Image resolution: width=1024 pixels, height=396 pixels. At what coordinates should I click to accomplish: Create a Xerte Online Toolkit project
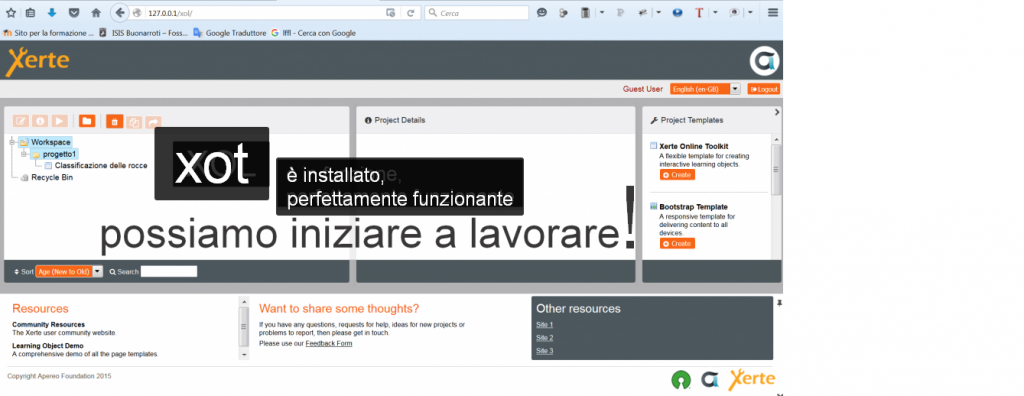[677, 175]
